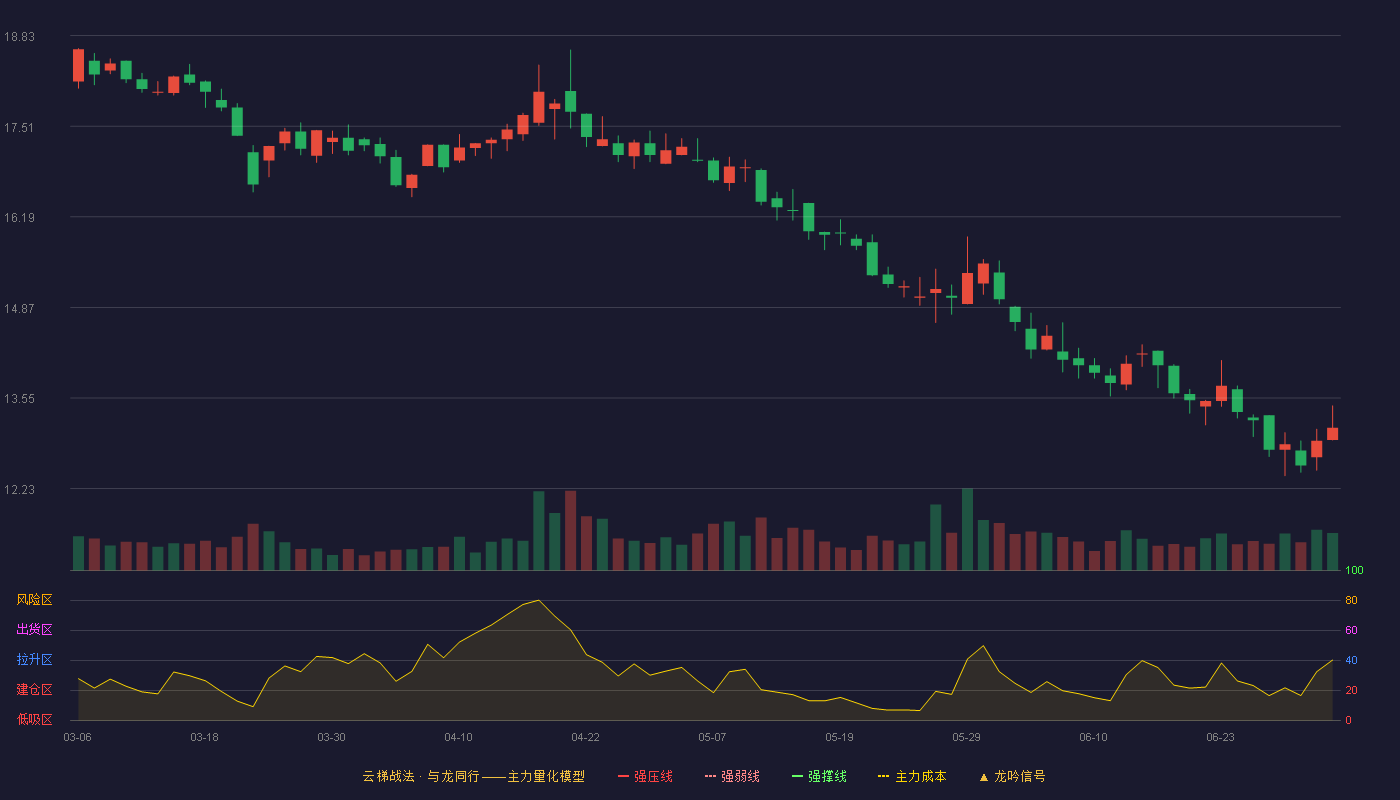Viewport: 1400px width, 800px height.
Task: Click the 风险区 zone label
Action: click(x=34, y=600)
